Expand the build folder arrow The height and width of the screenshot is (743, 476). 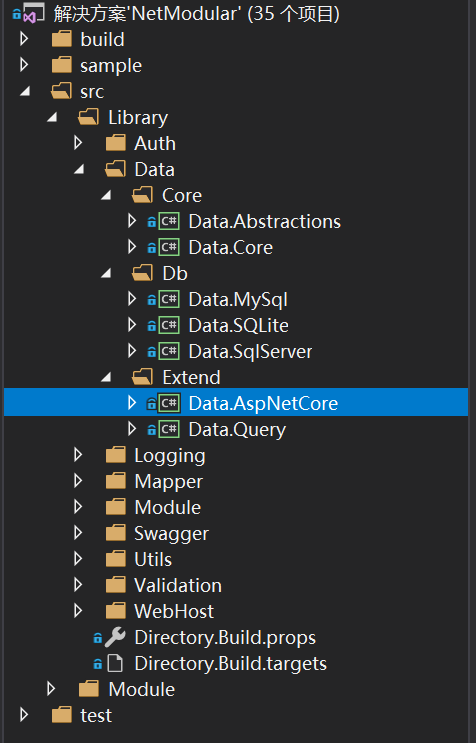[24, 39]
